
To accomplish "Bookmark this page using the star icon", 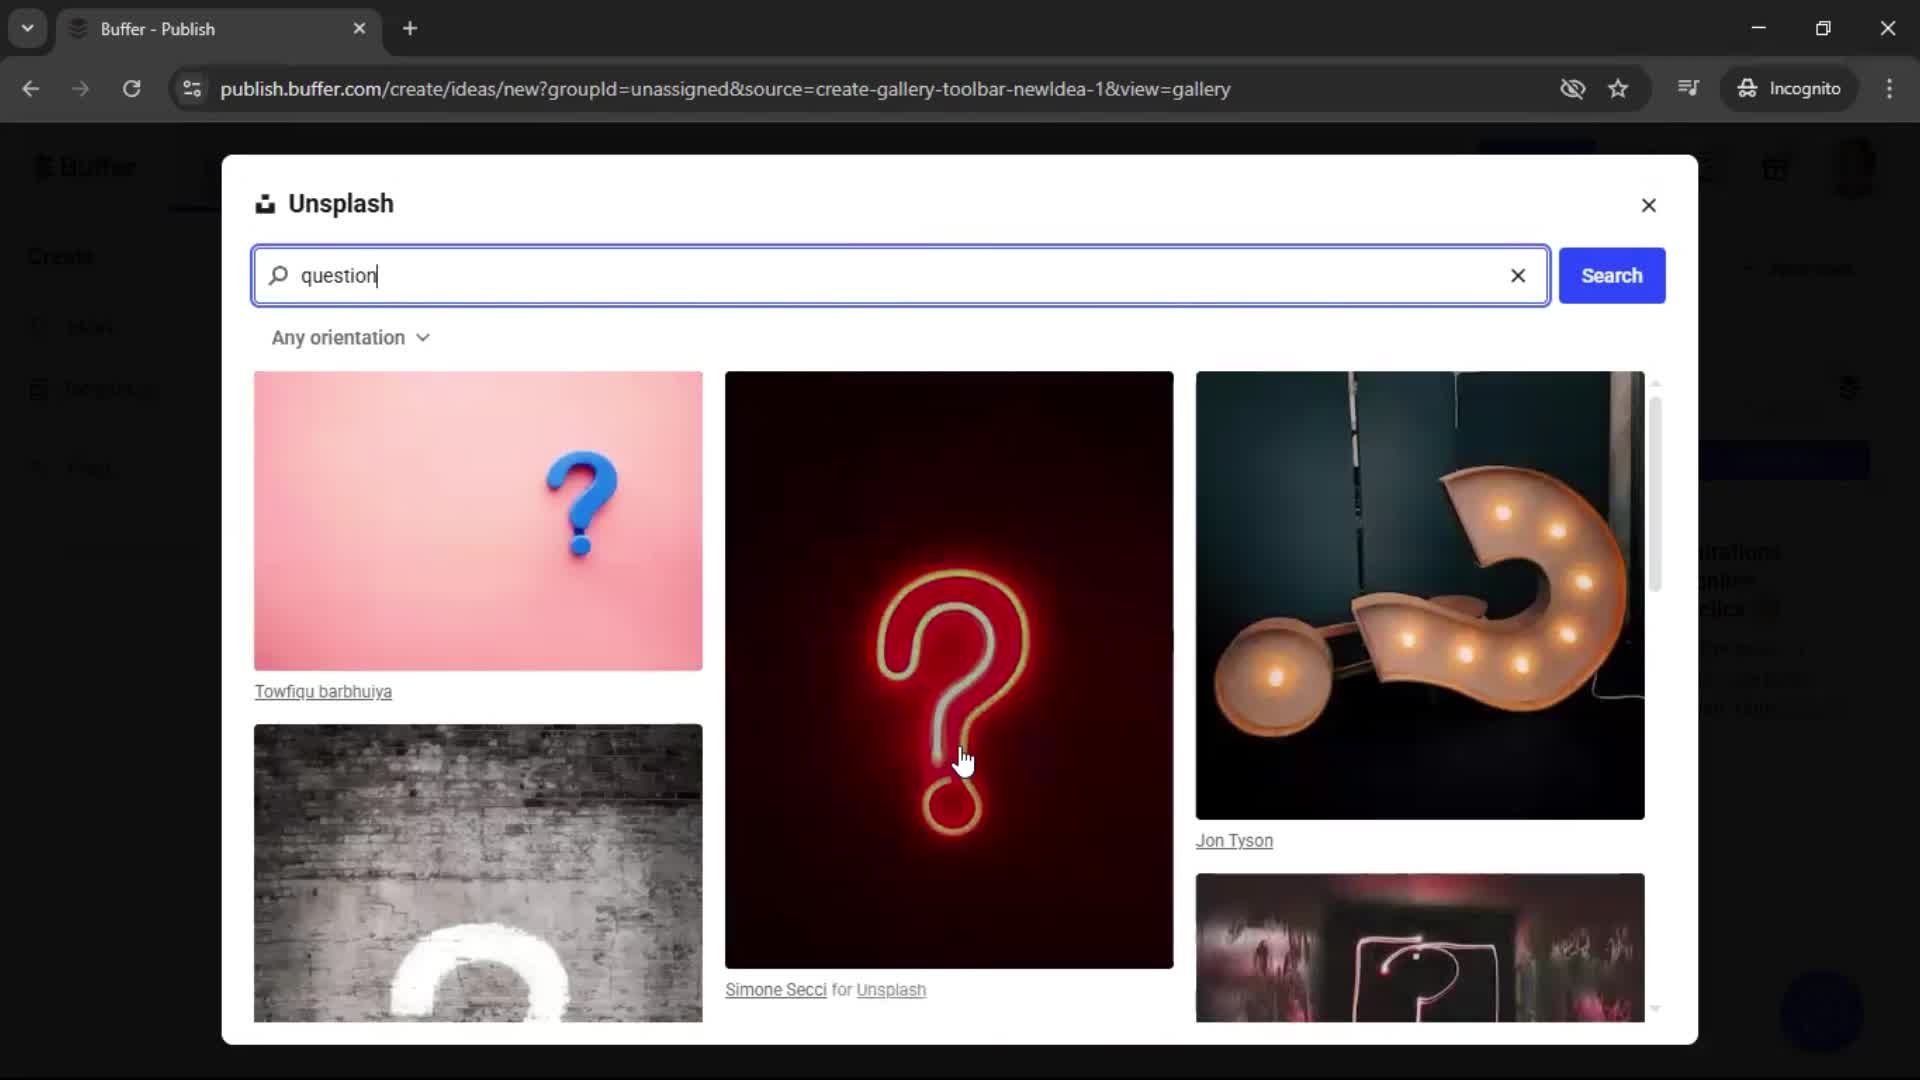I will pyautogui.click(x=1619, y=89).
